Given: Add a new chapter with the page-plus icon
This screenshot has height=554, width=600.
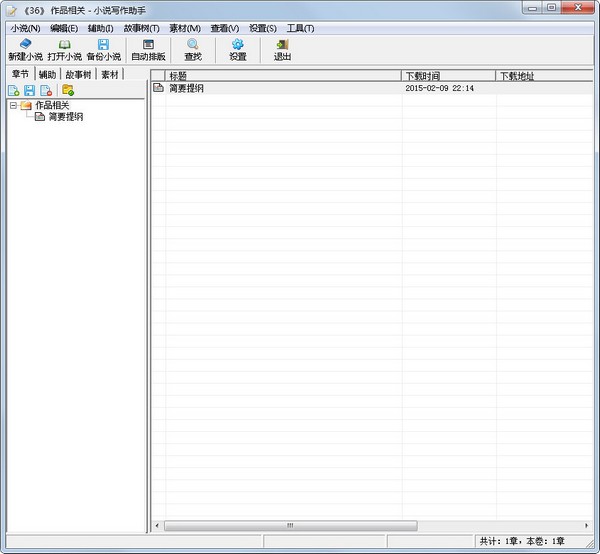Looking at the screenshot, I should point(13,91).
